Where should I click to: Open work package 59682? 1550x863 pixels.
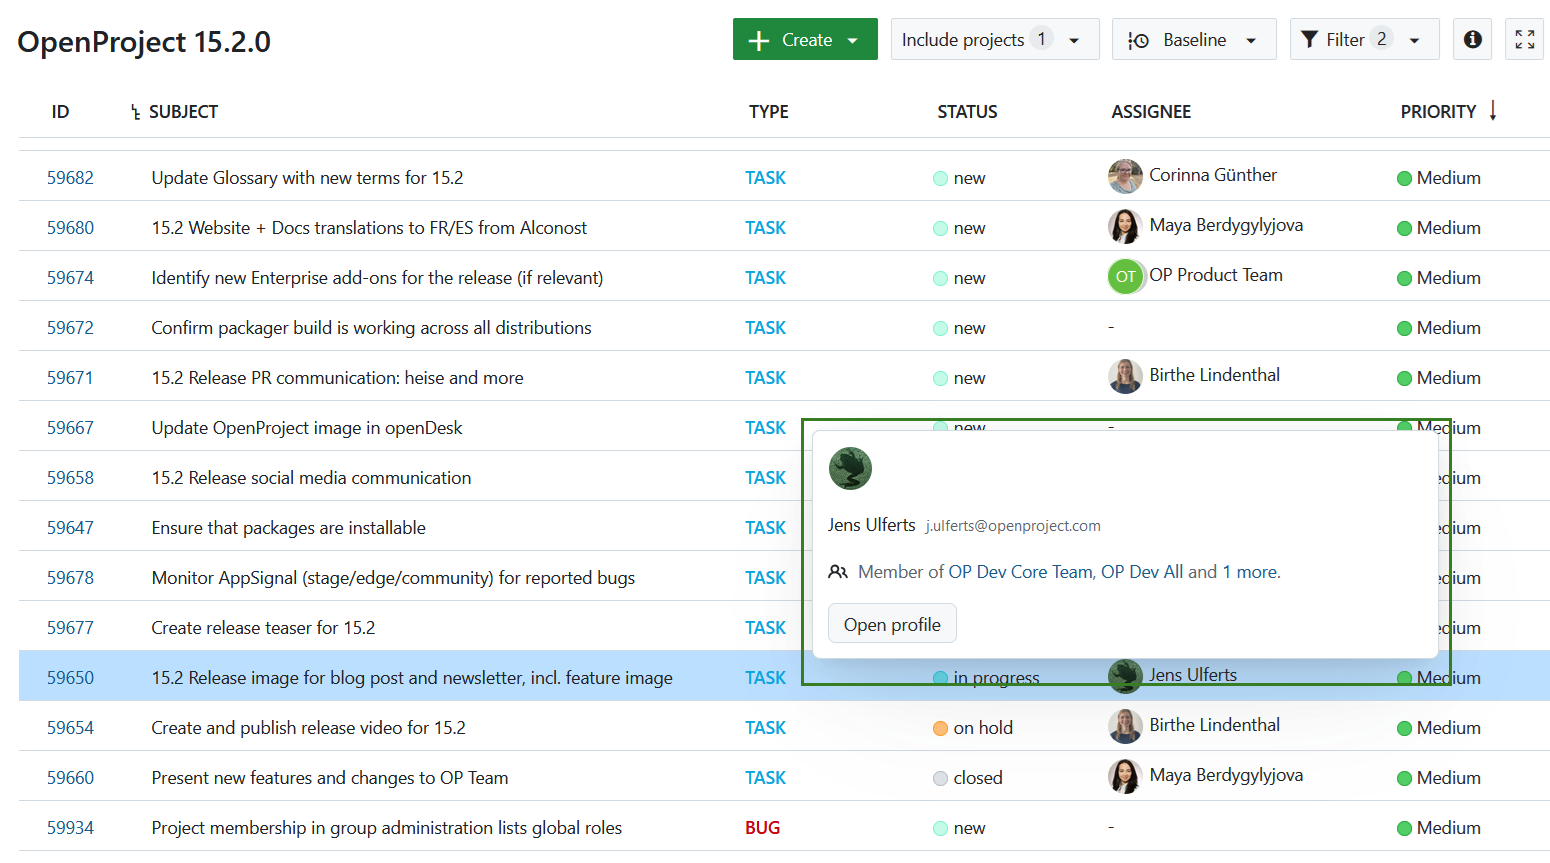click(x=70, y=177)
